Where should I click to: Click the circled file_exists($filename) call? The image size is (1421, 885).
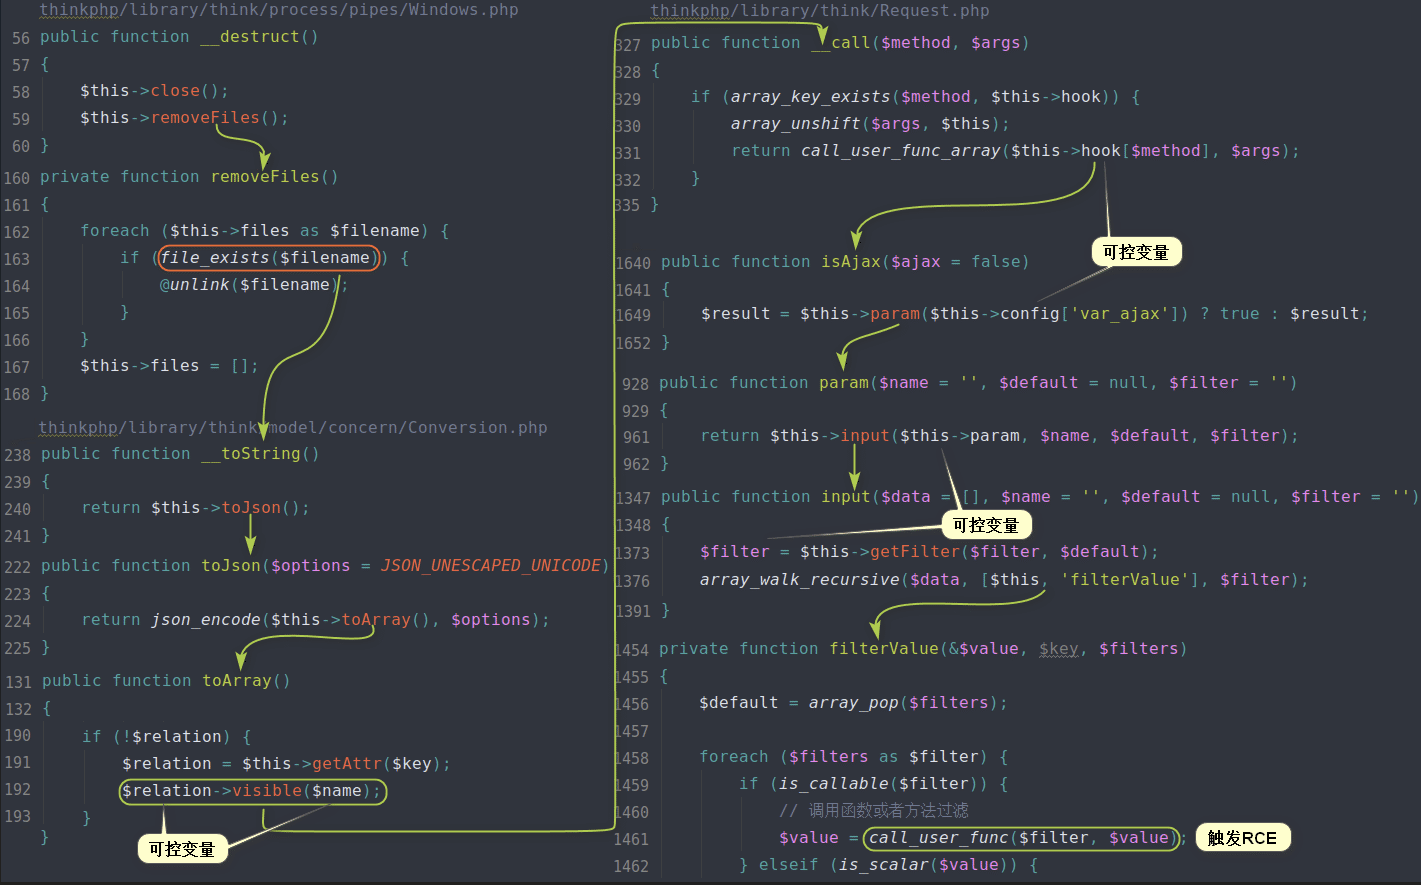pyautogui.click(x=268, y=258)
